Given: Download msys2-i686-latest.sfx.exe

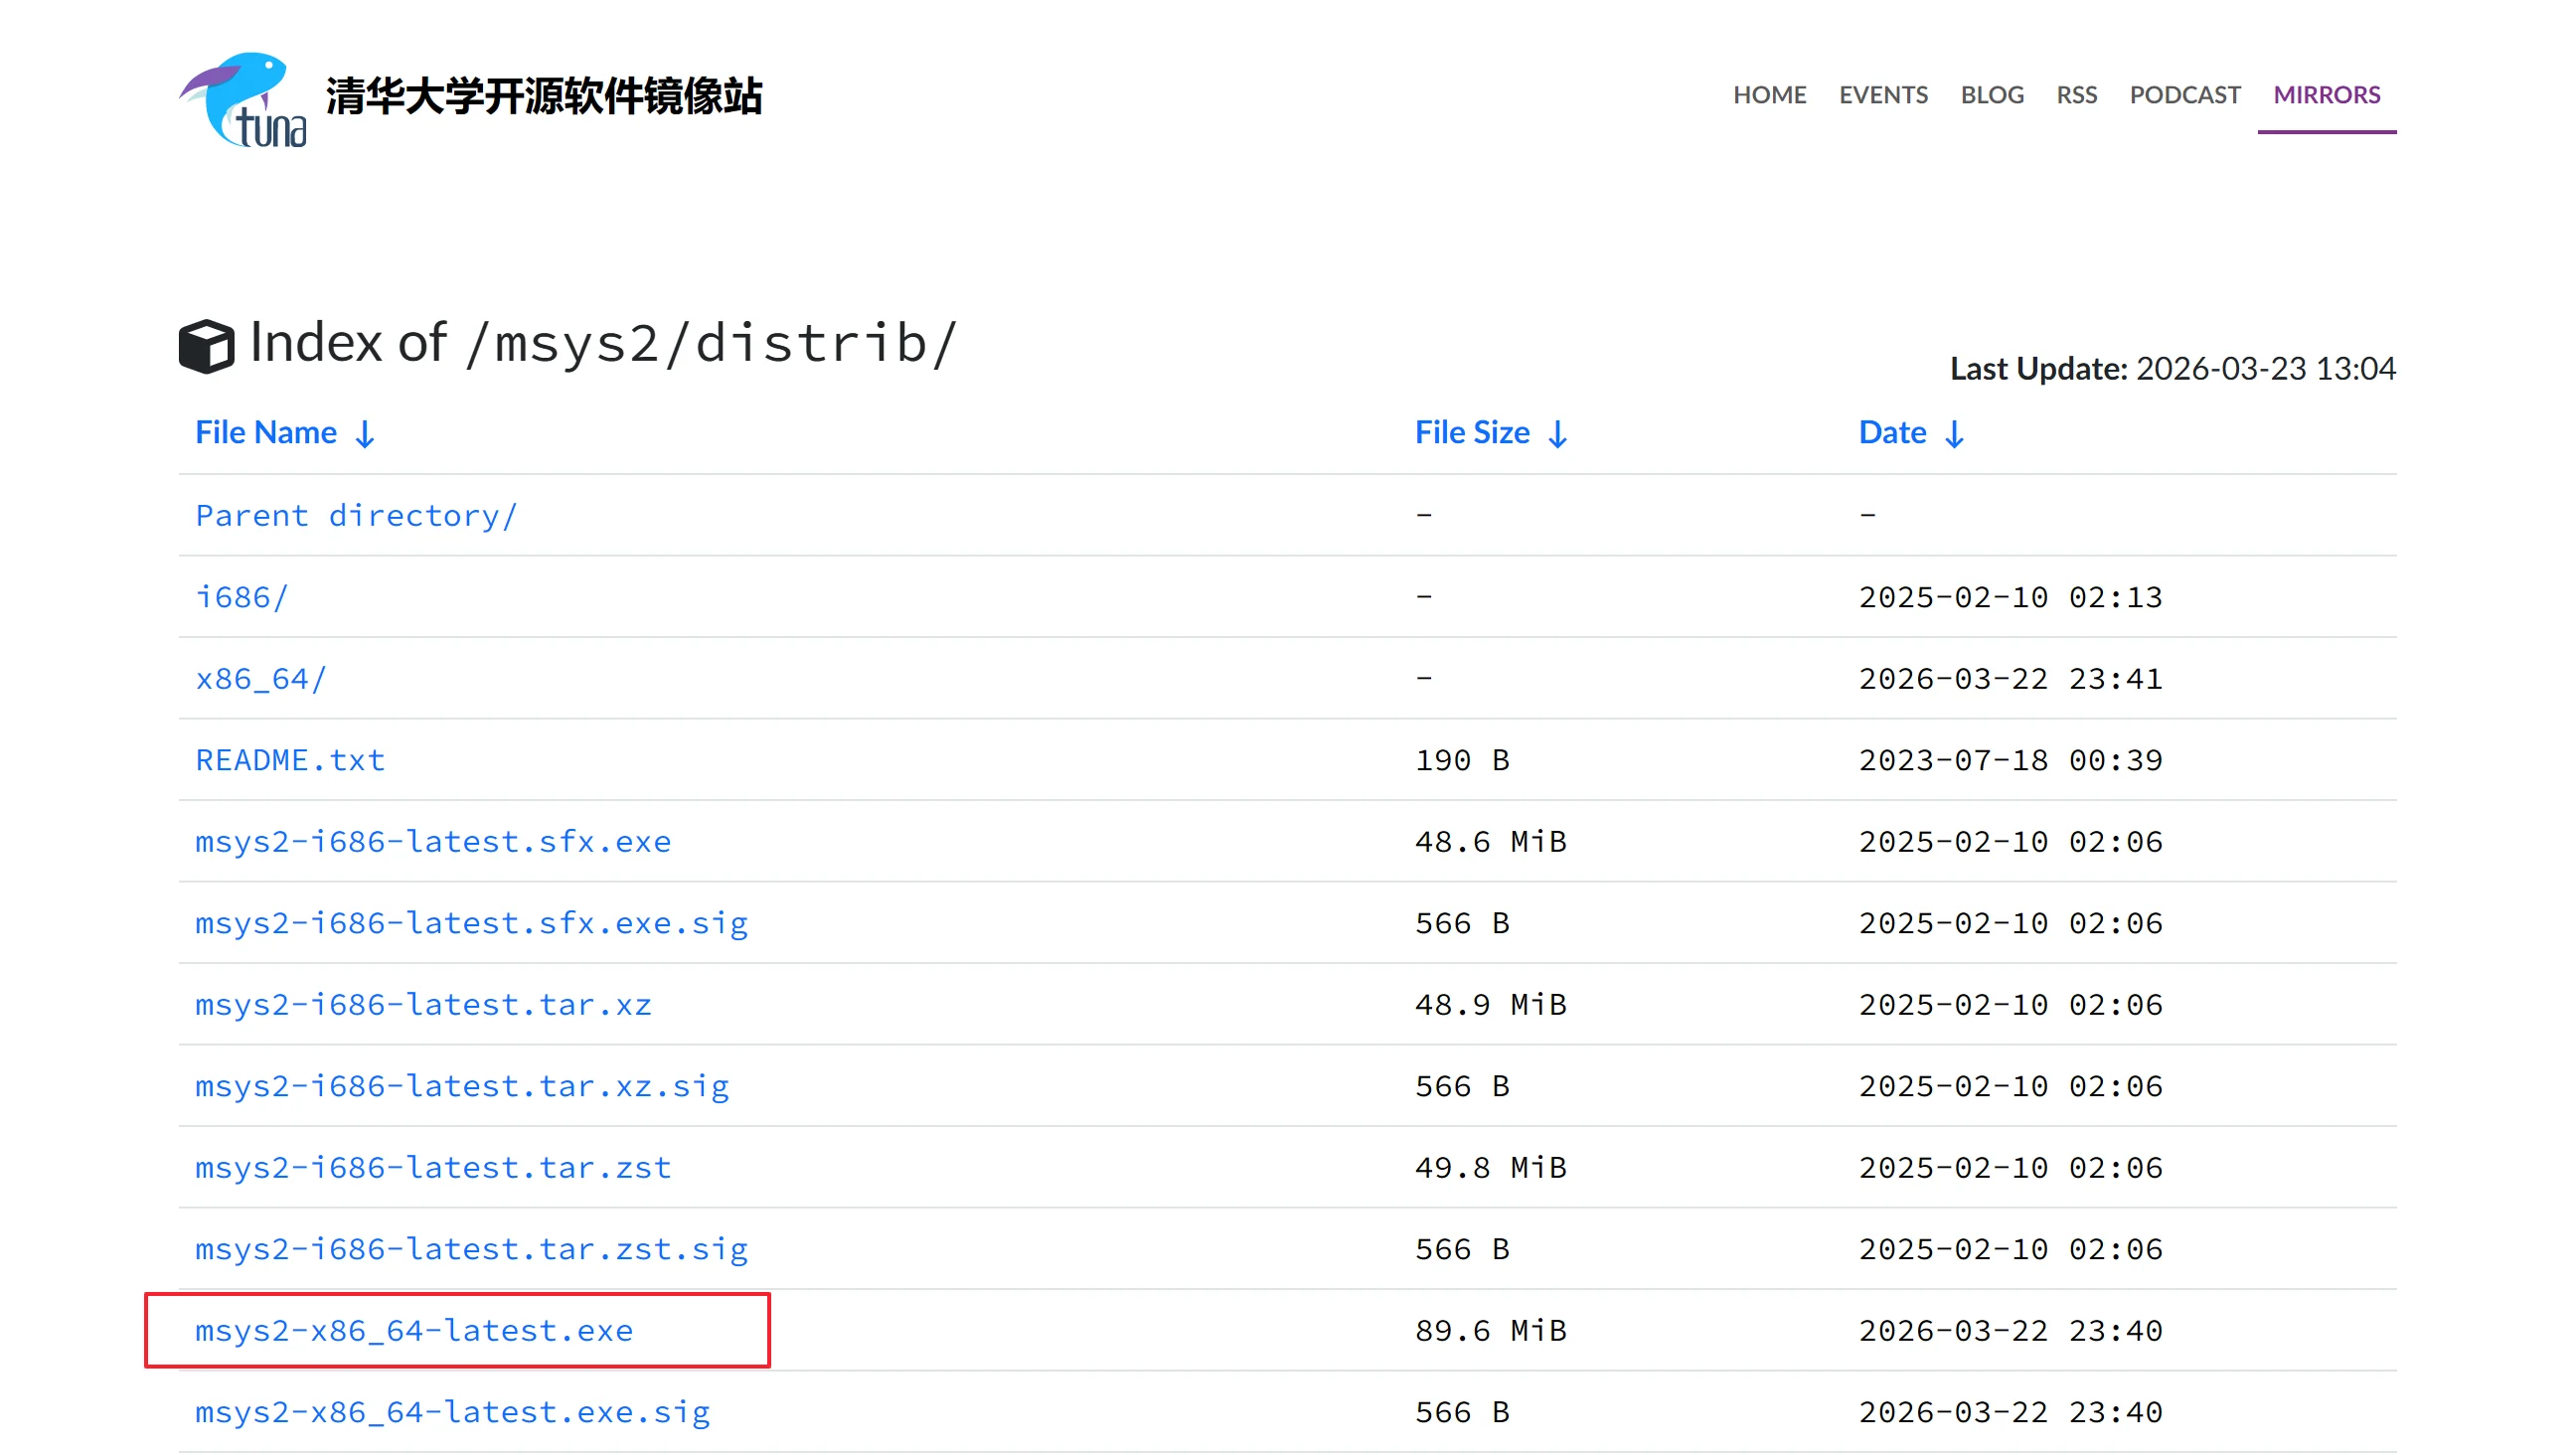Looking at the screenshot, I should 433,843.
